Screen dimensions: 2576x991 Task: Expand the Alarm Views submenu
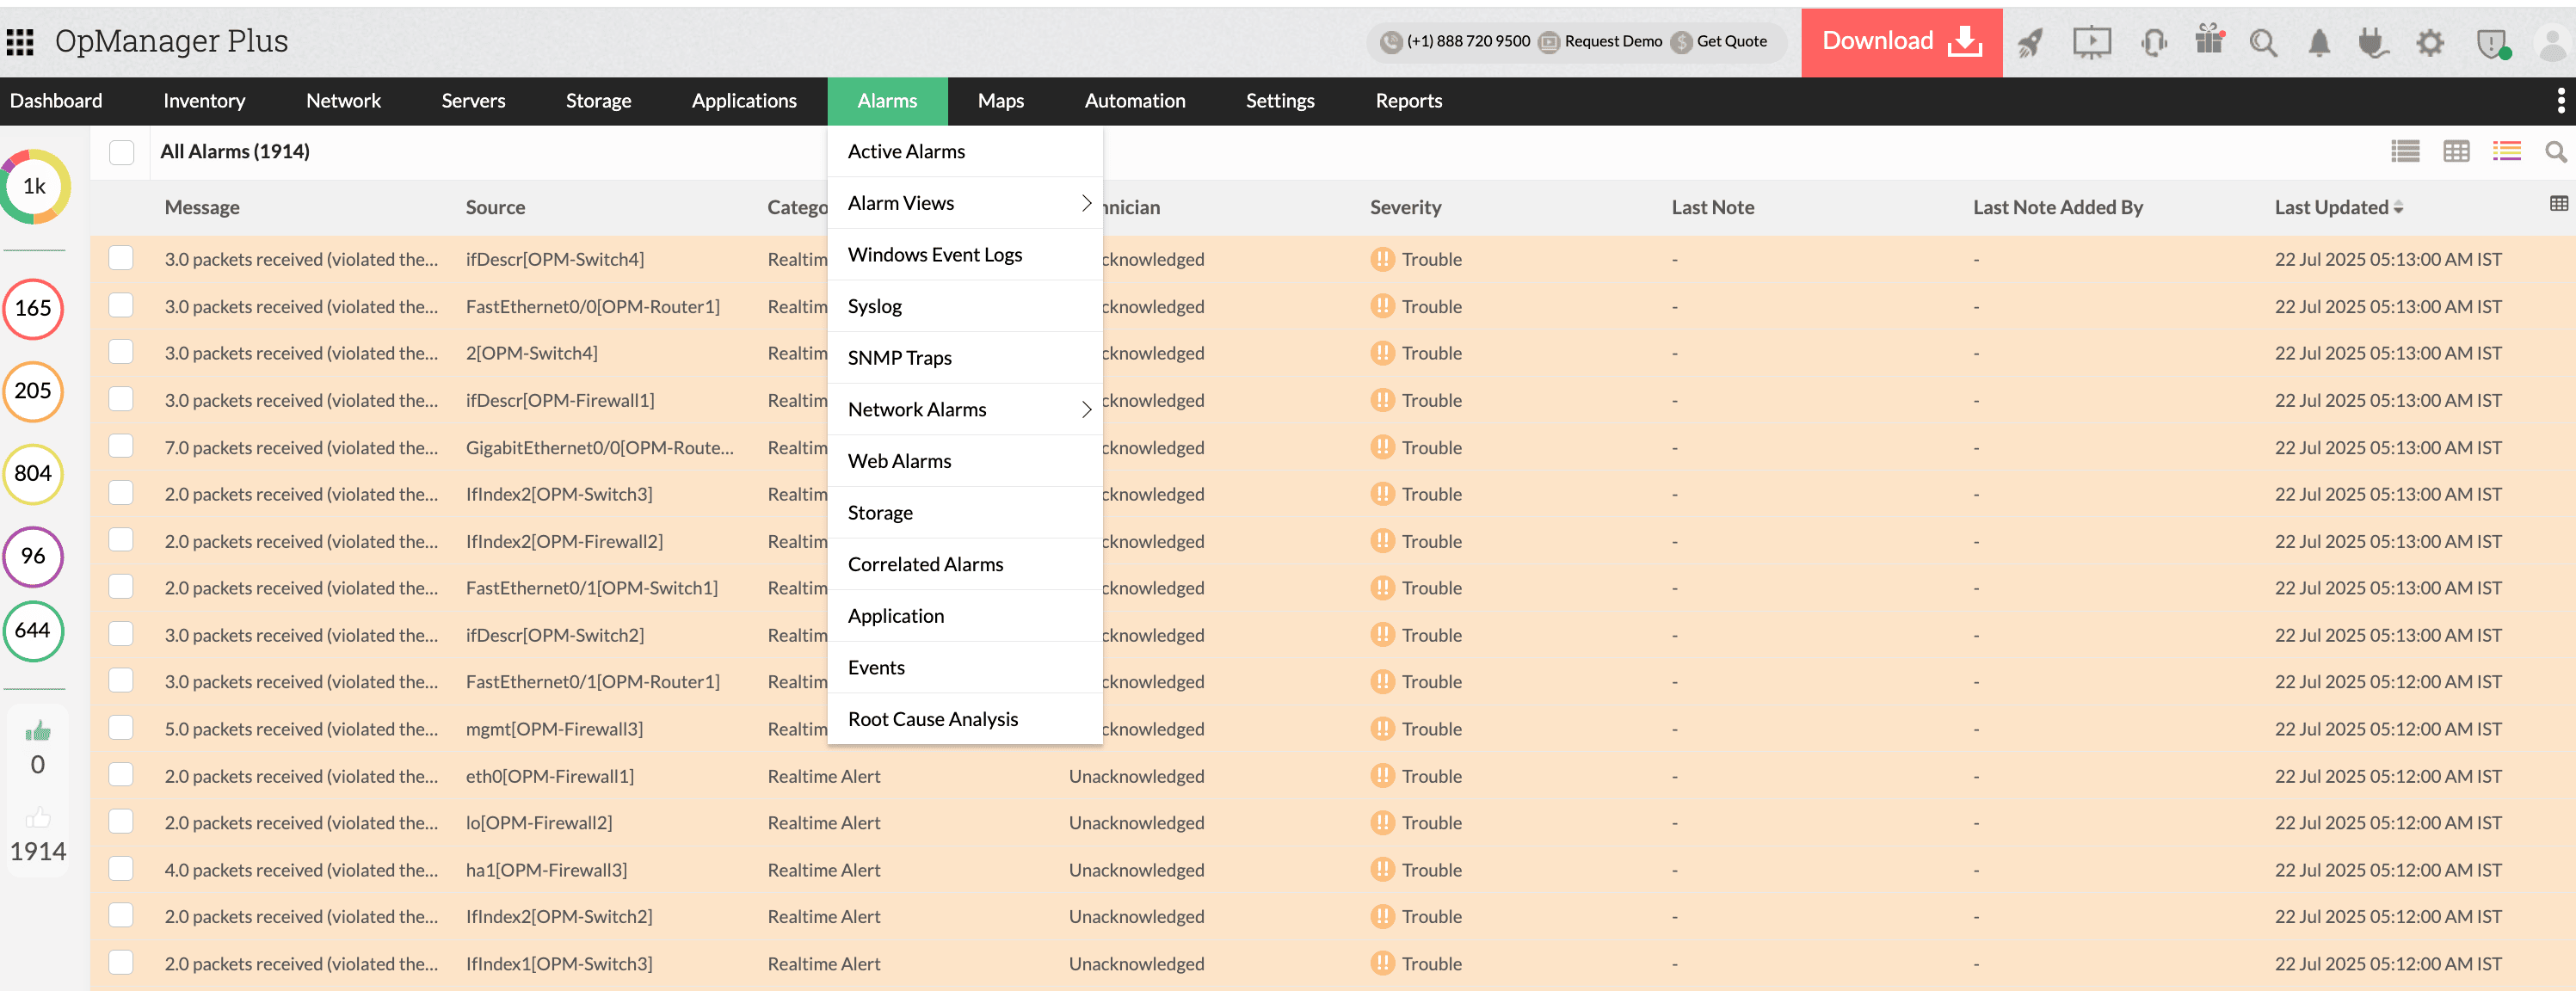tap(1086, 203)
